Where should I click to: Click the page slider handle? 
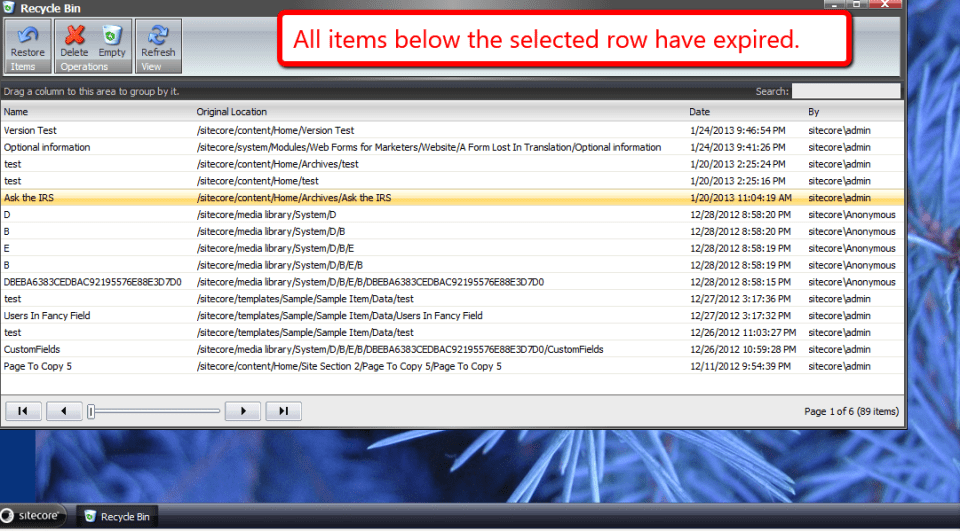(x=91, y=411)
